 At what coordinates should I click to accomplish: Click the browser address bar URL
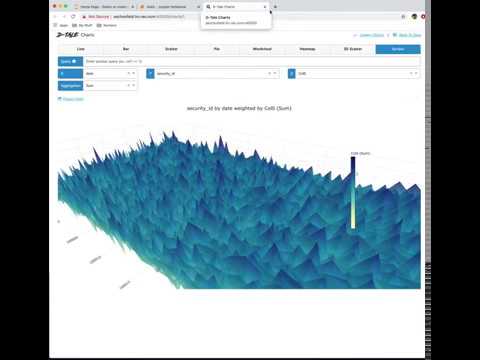tap(148, 16)
